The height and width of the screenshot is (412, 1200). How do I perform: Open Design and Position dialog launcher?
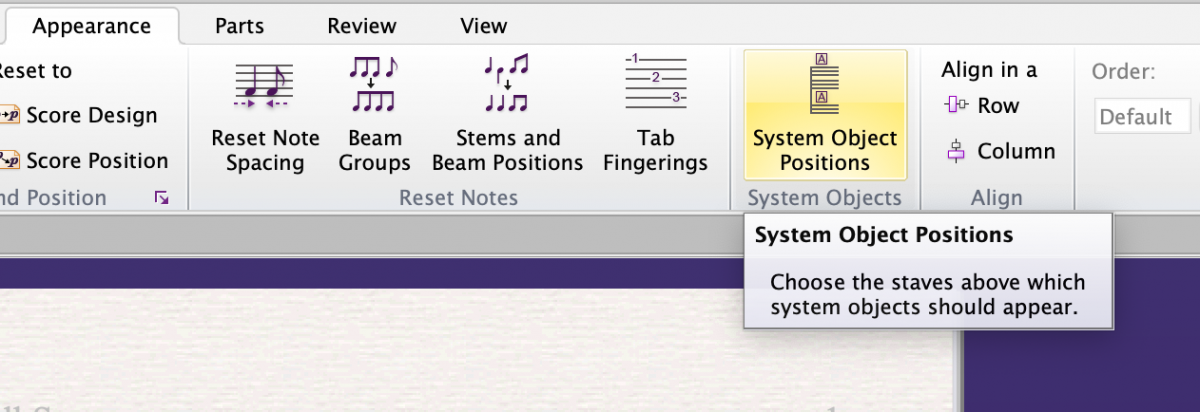click(x=161, y=199)
